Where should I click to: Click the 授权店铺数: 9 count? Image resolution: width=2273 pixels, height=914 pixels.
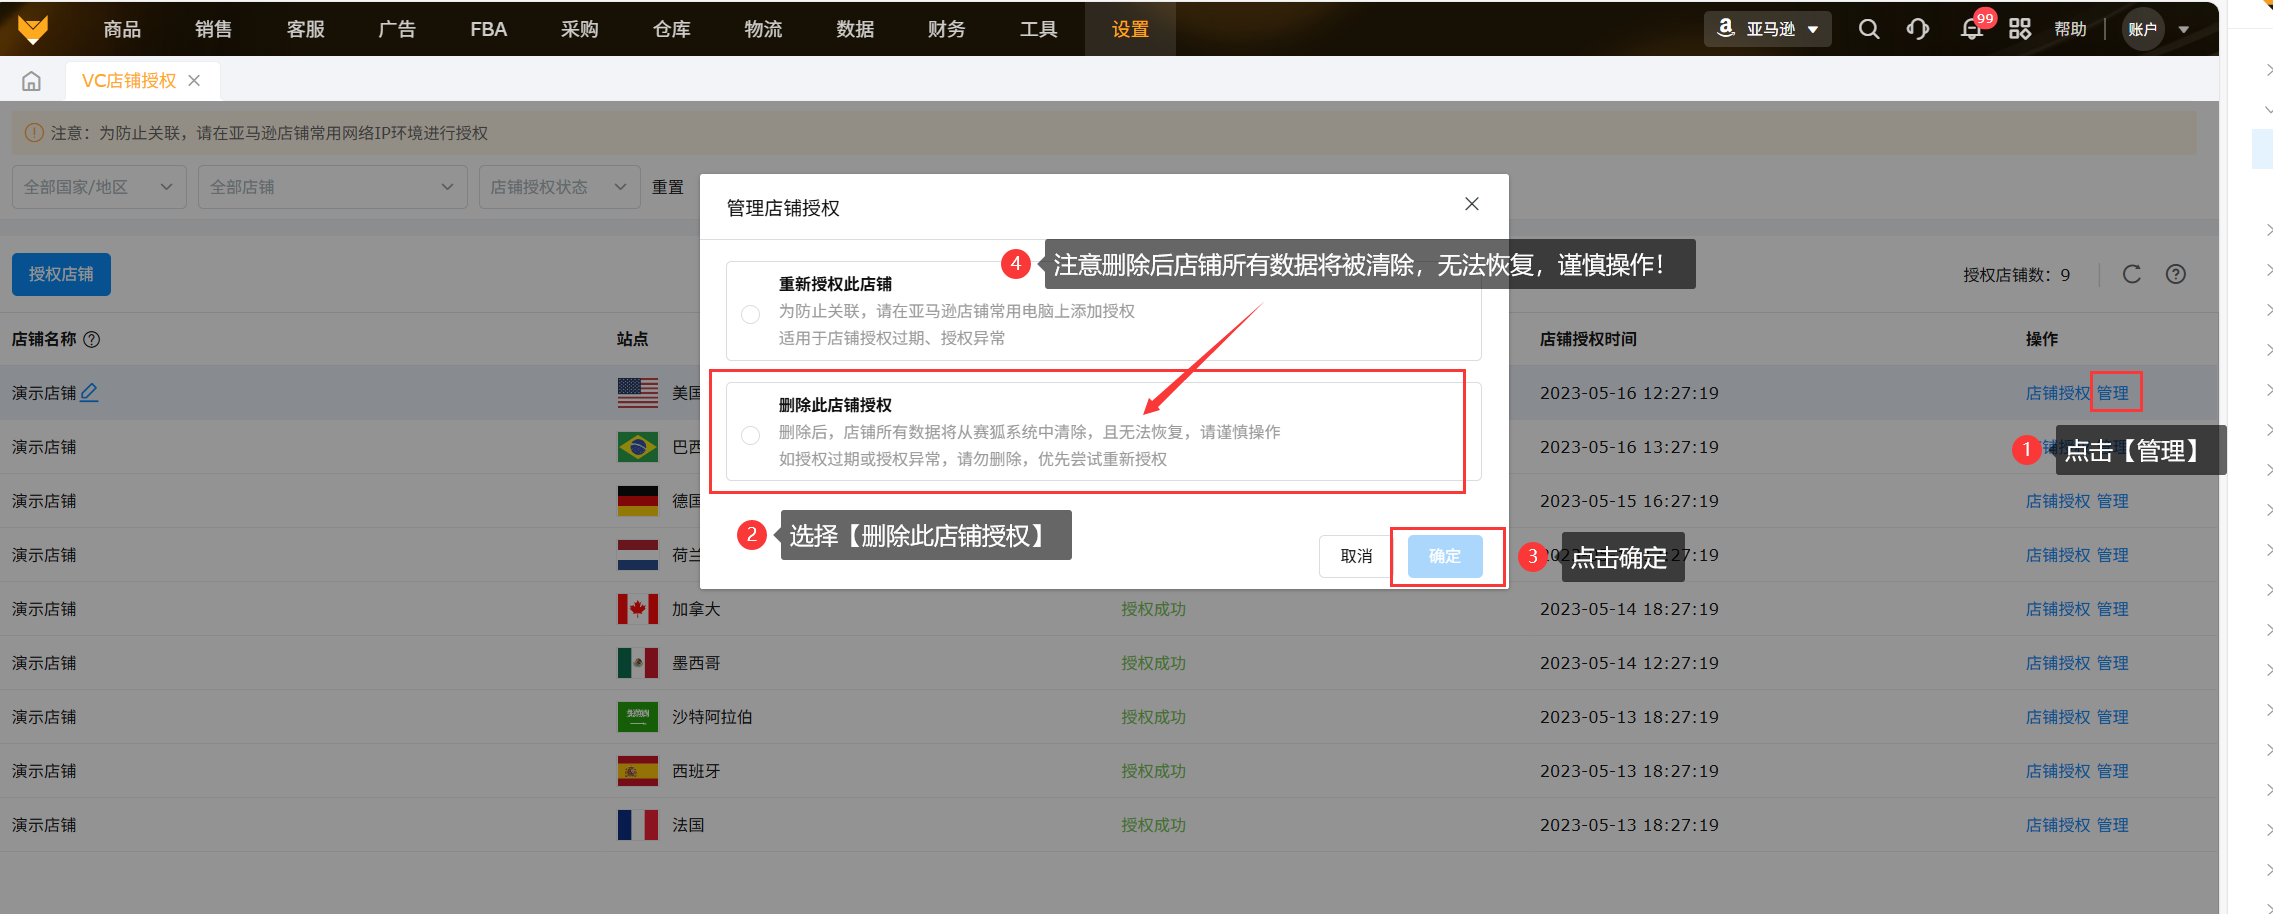pyautogui.click(x=2016, y=275)
